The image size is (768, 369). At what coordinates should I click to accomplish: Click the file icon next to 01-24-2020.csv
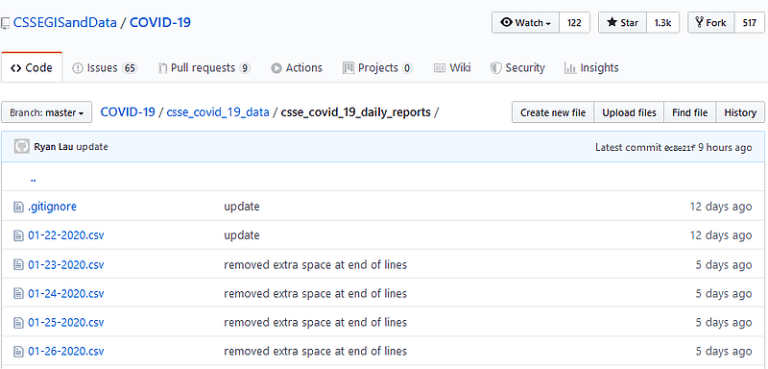point(18,294)
